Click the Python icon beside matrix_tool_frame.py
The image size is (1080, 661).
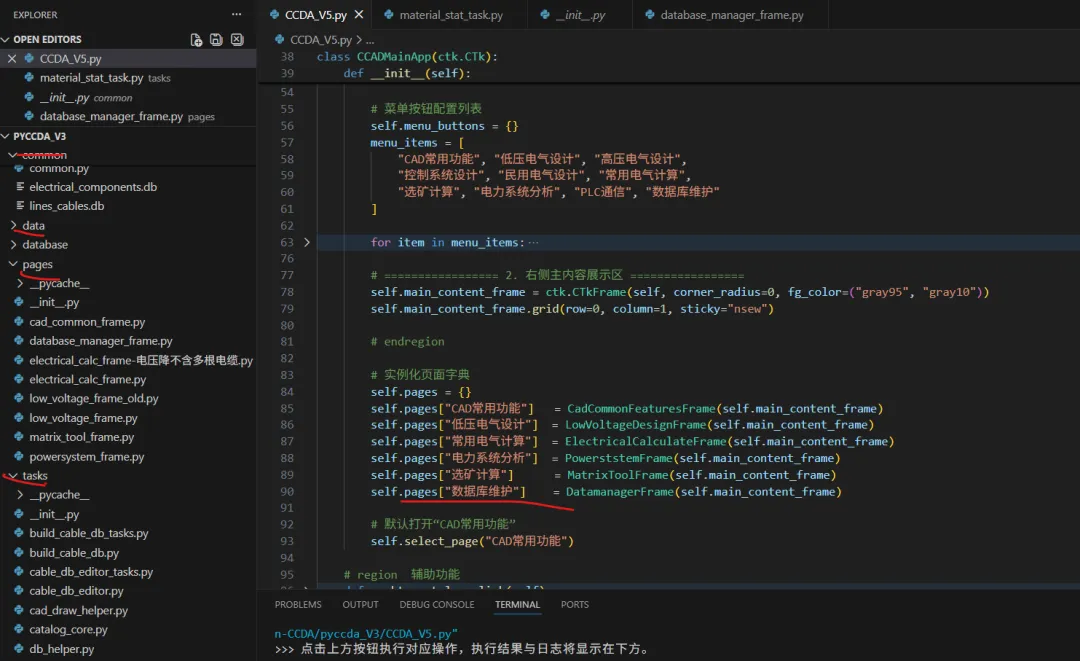[x=19, y=437]
